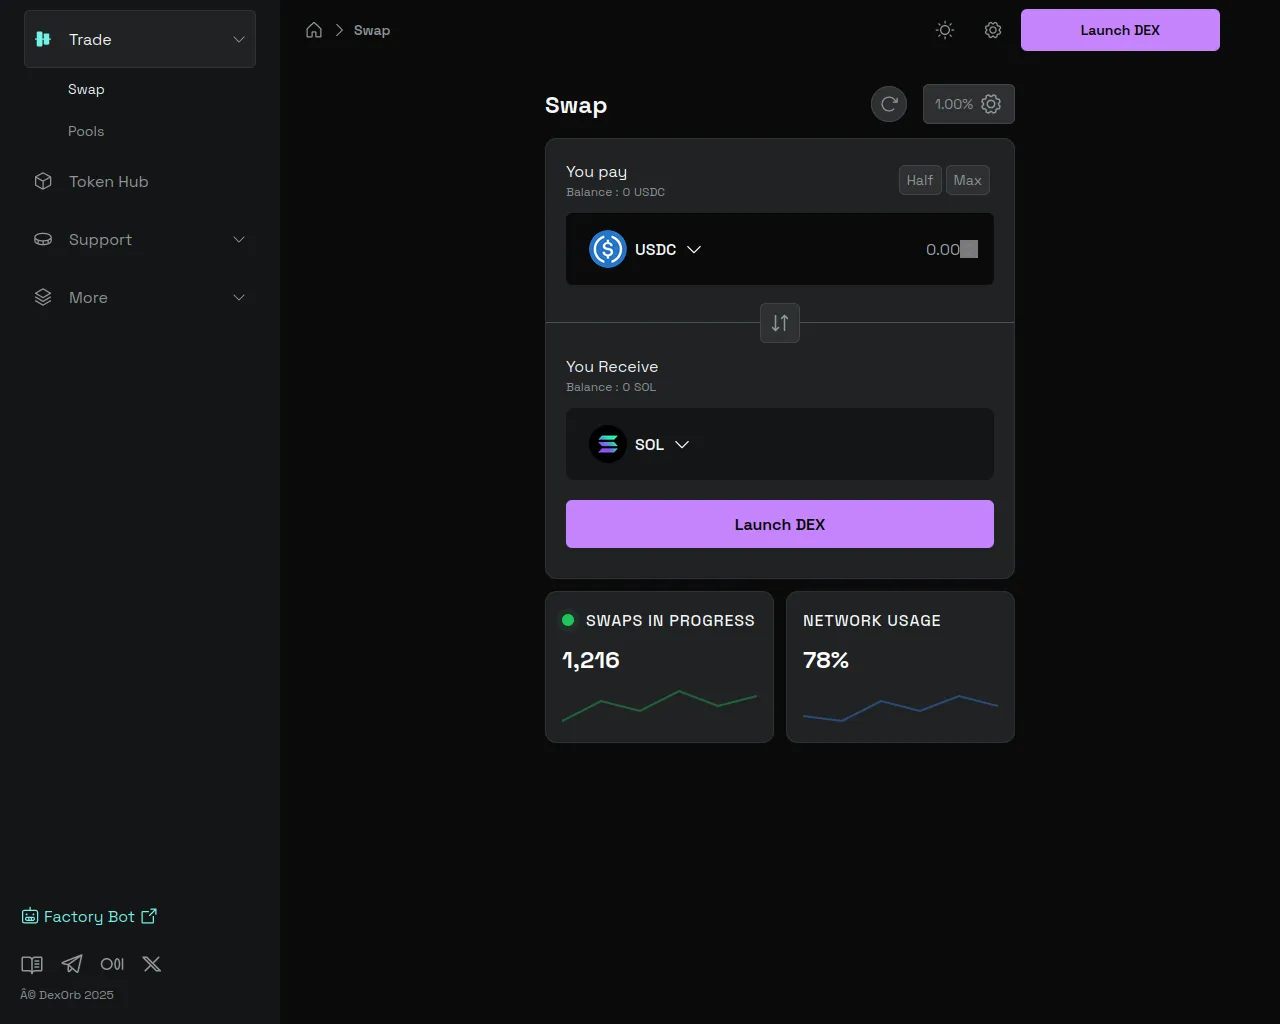Click the breadcrumb separator chevron

click(x=339, y=30)
